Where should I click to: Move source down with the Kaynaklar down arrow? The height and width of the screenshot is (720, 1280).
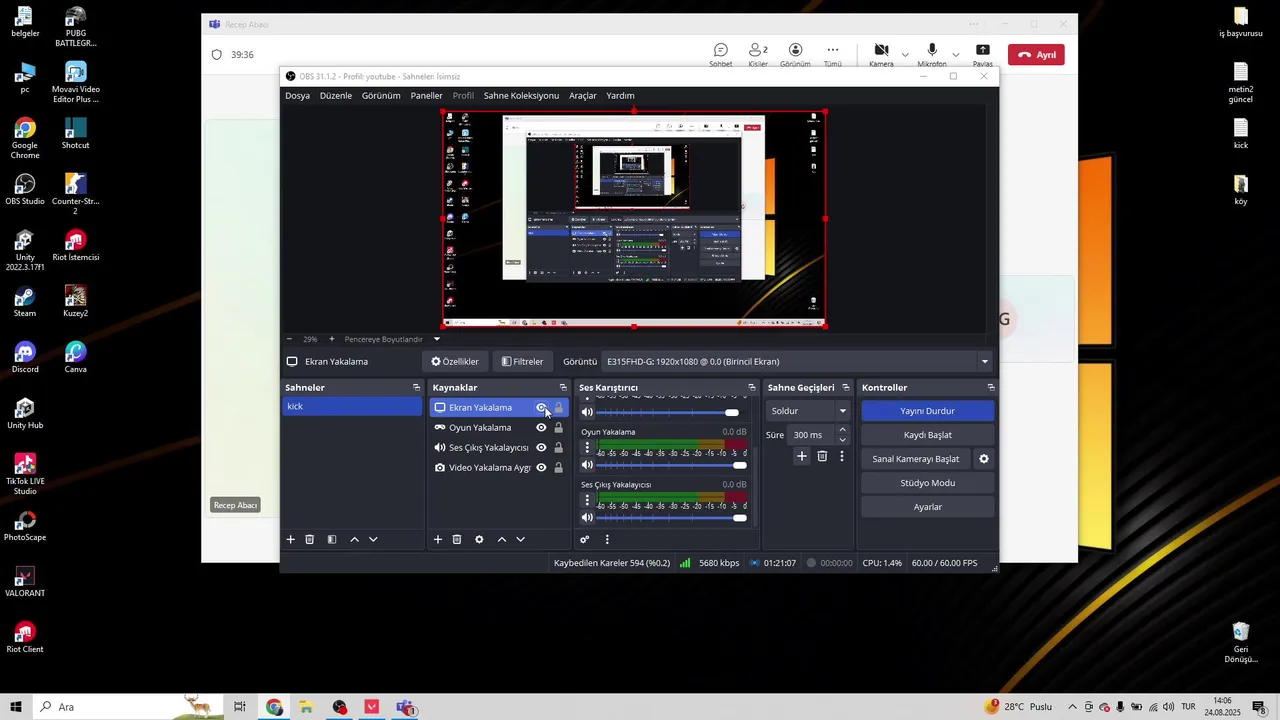520,540
